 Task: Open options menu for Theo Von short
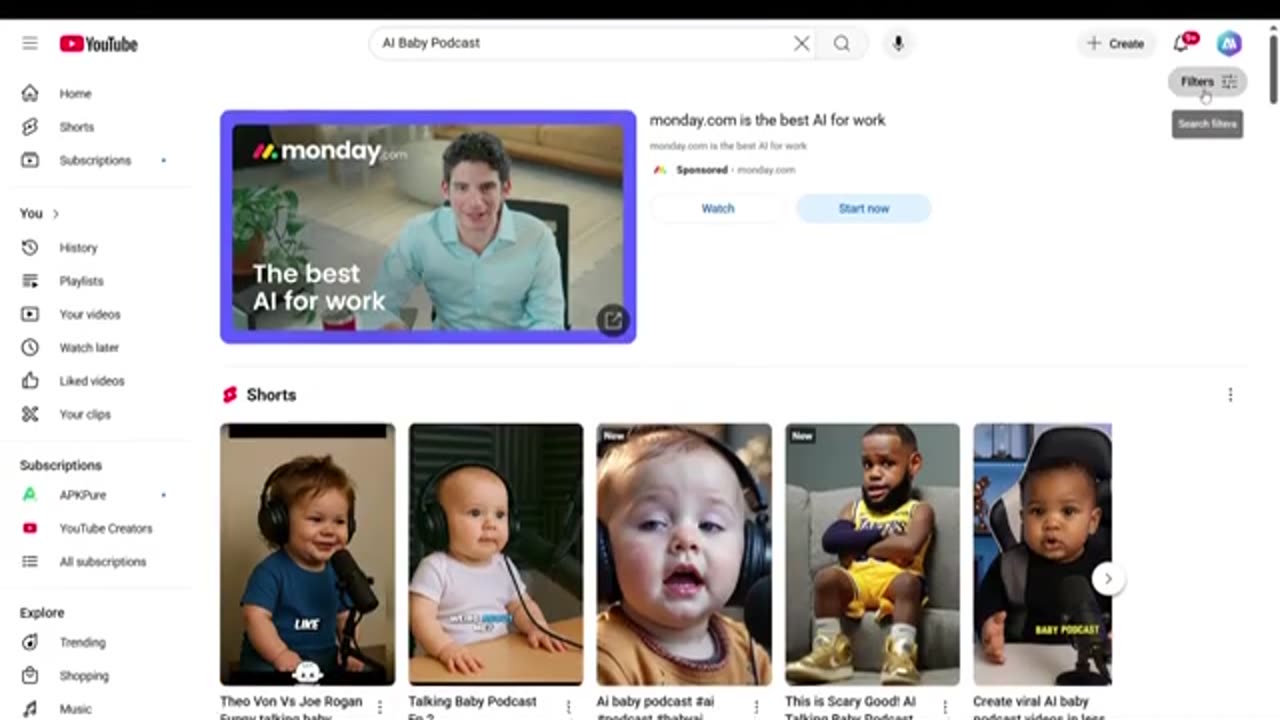tap(380, 707)
